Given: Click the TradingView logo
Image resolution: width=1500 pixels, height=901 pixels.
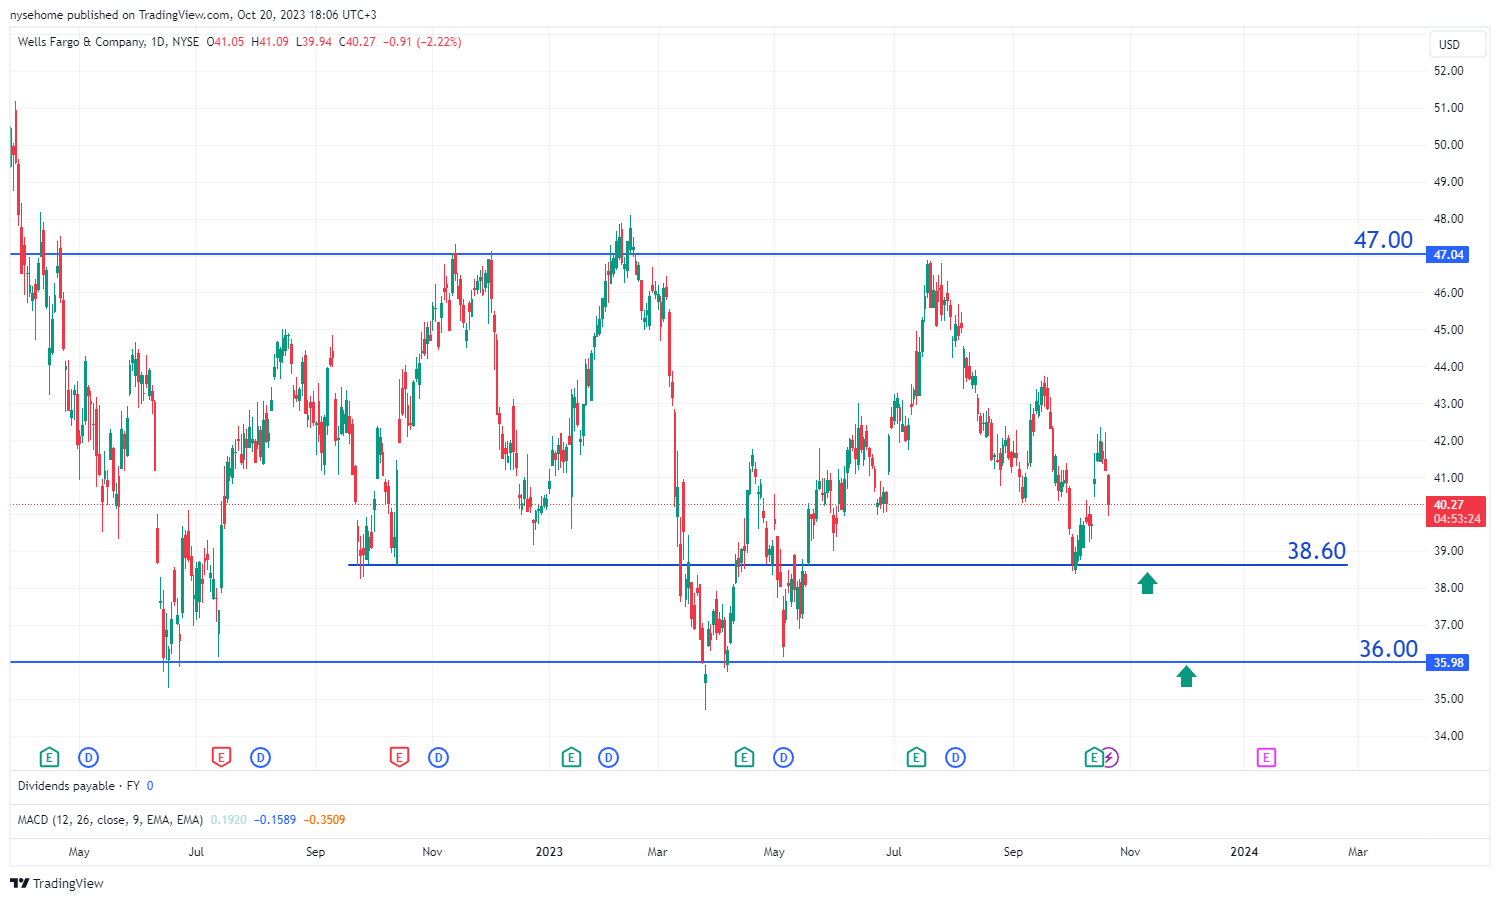Looking at the screenshot, I should 57,883.
